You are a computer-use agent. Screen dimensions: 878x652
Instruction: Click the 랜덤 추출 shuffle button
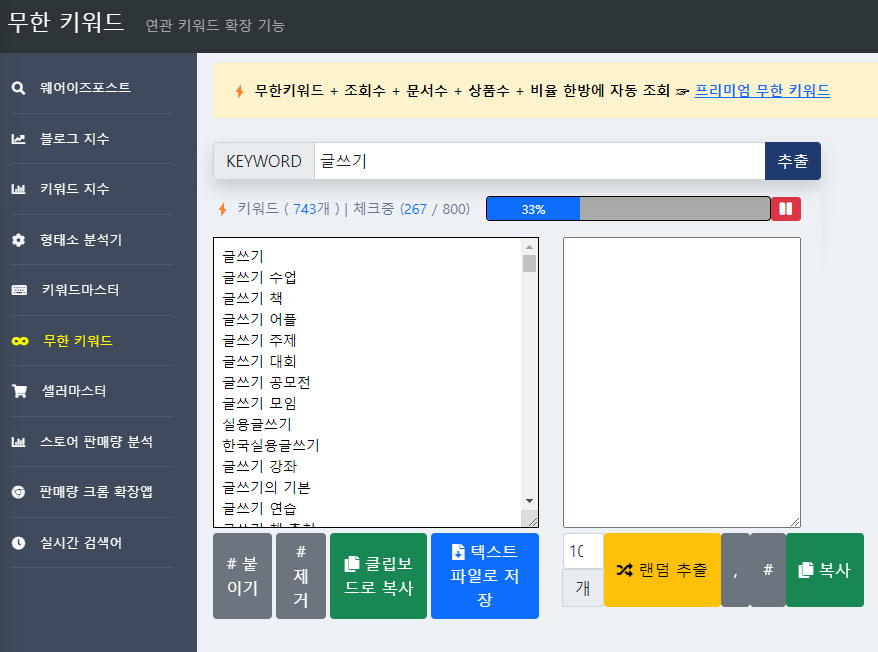point(662,570)
